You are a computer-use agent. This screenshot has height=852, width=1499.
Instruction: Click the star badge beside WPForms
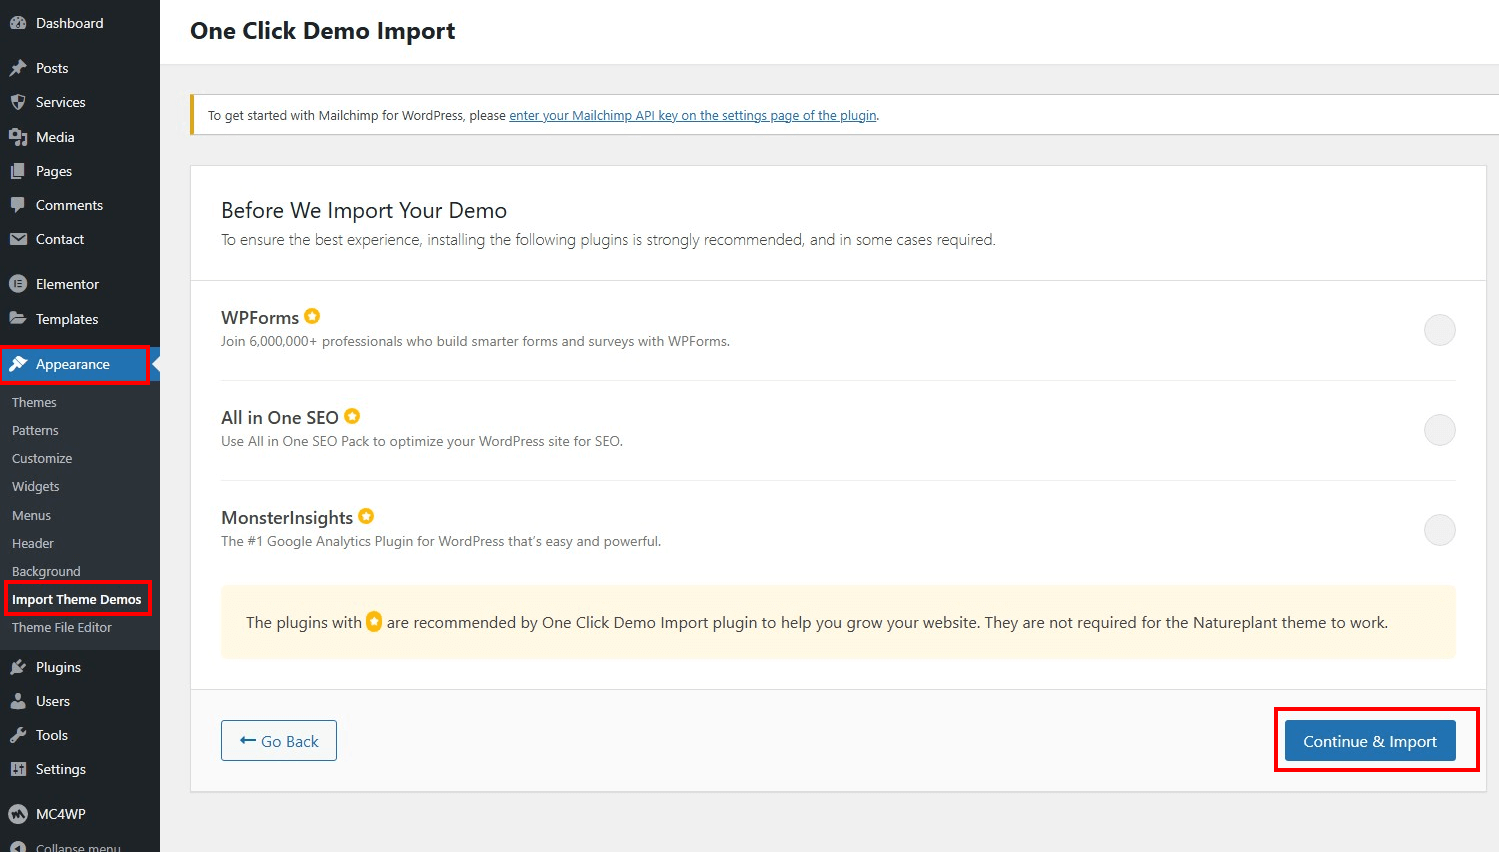(x=312, y=316)
